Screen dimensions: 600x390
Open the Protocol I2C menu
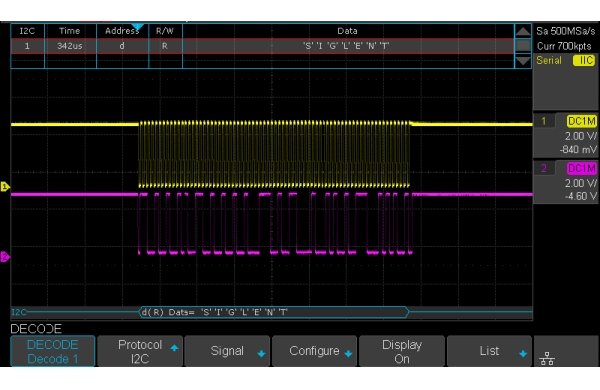pos(140,351)
